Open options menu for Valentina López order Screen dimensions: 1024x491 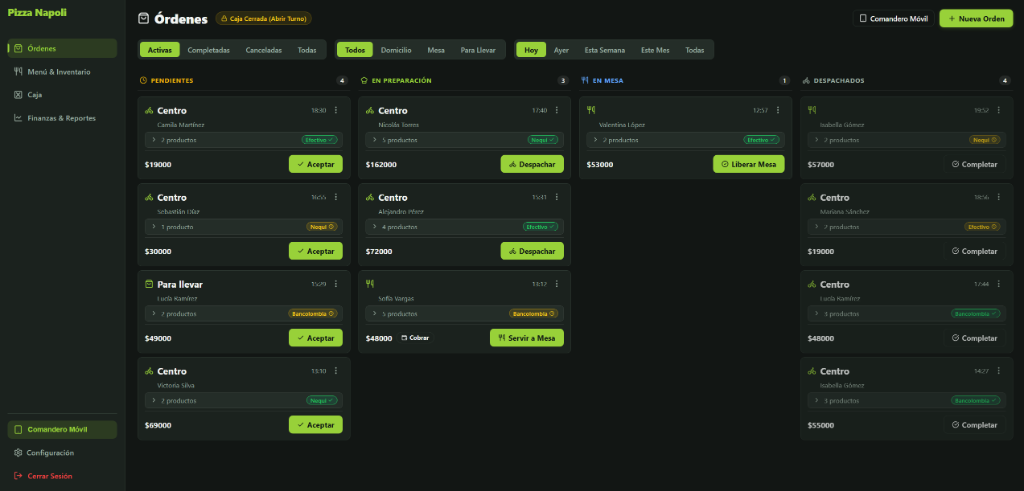click(x=778, y=110)
